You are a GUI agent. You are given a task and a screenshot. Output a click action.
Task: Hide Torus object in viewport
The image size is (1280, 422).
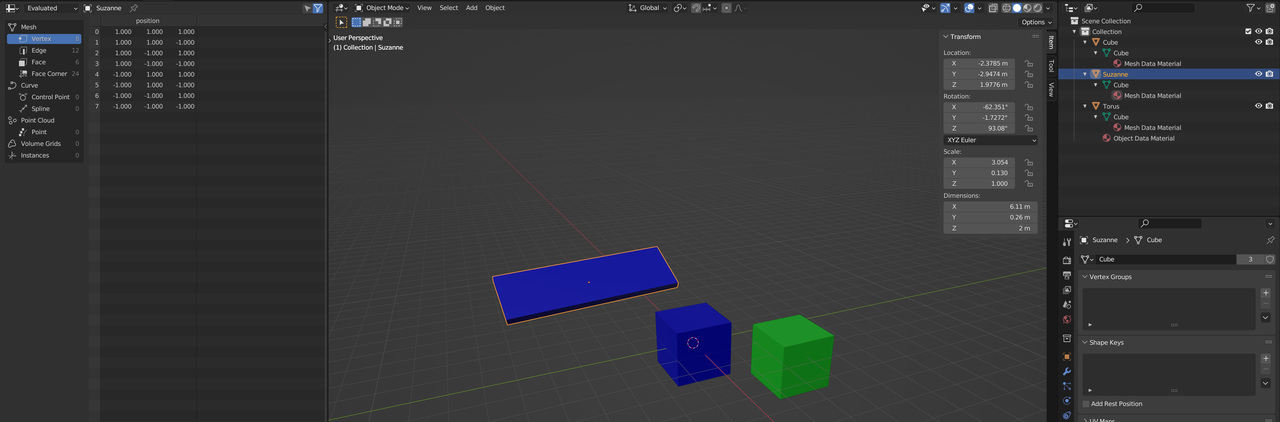coord(1258,106)
